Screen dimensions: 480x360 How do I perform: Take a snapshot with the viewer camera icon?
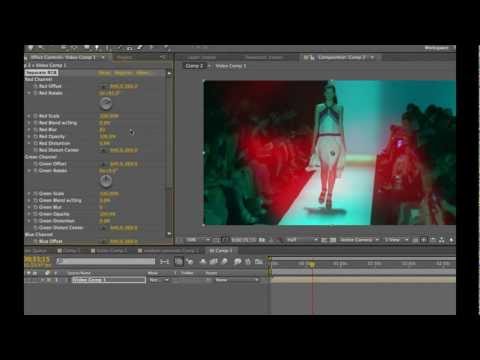262,240
